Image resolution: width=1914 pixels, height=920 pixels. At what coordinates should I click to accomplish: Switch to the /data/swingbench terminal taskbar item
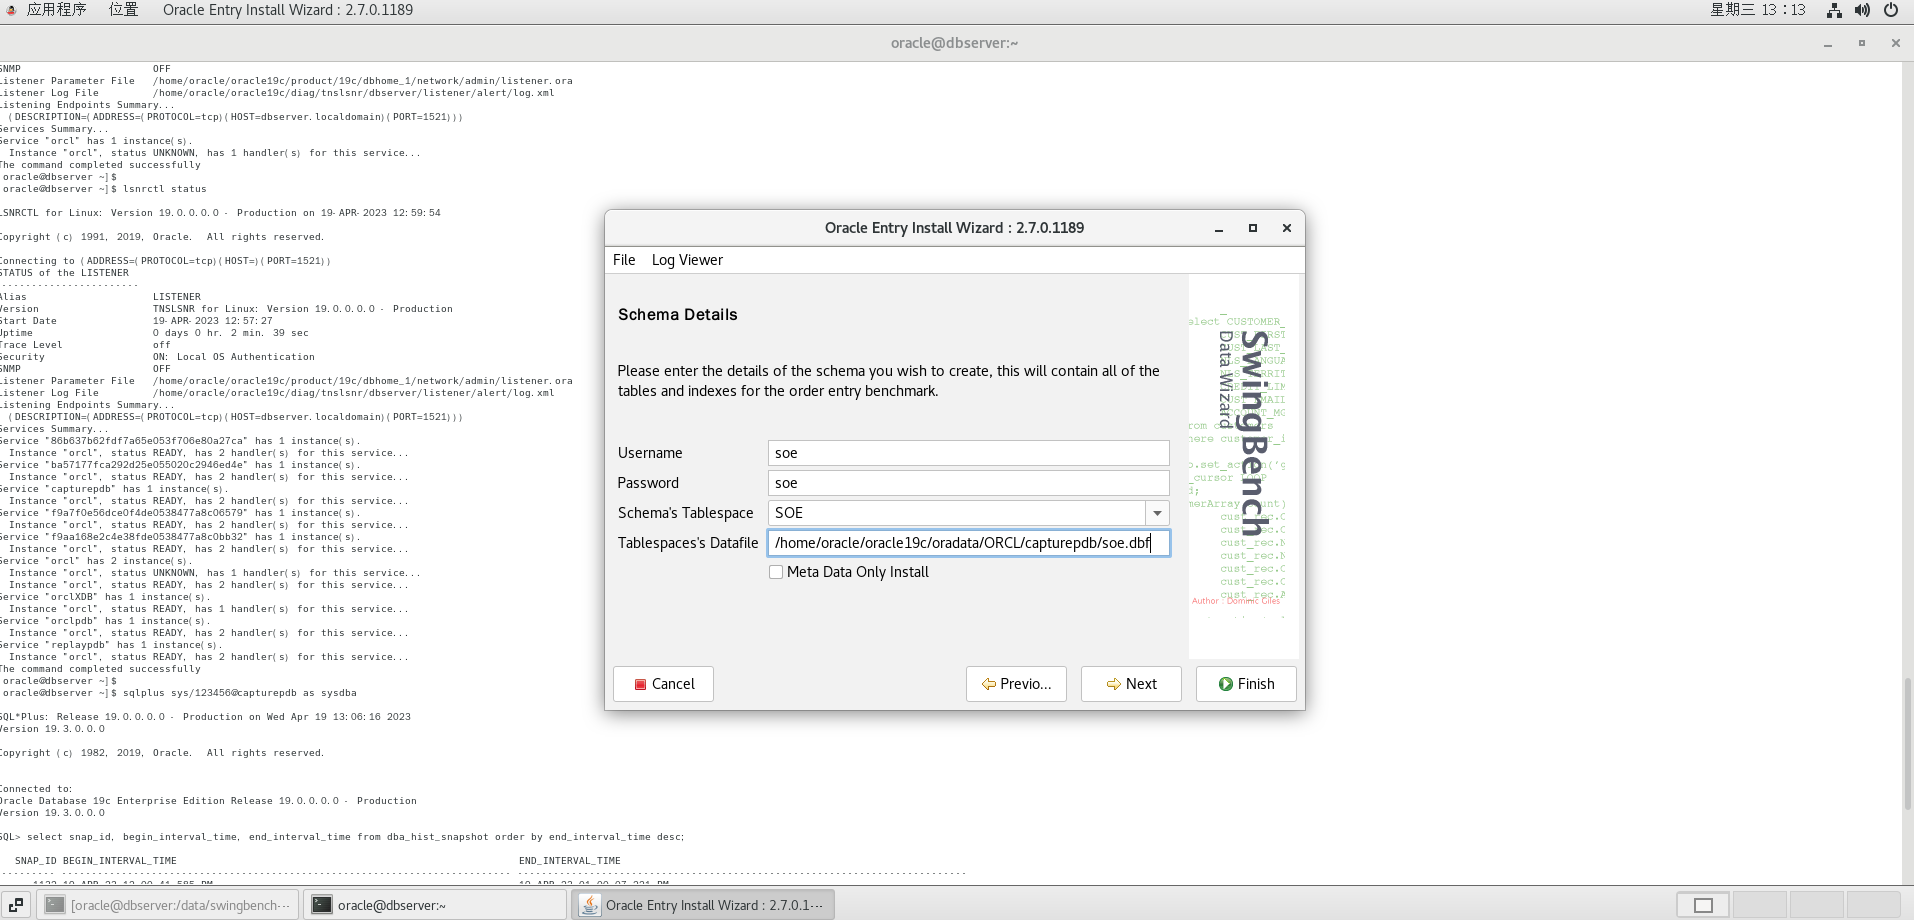click(x=168, y=905)
